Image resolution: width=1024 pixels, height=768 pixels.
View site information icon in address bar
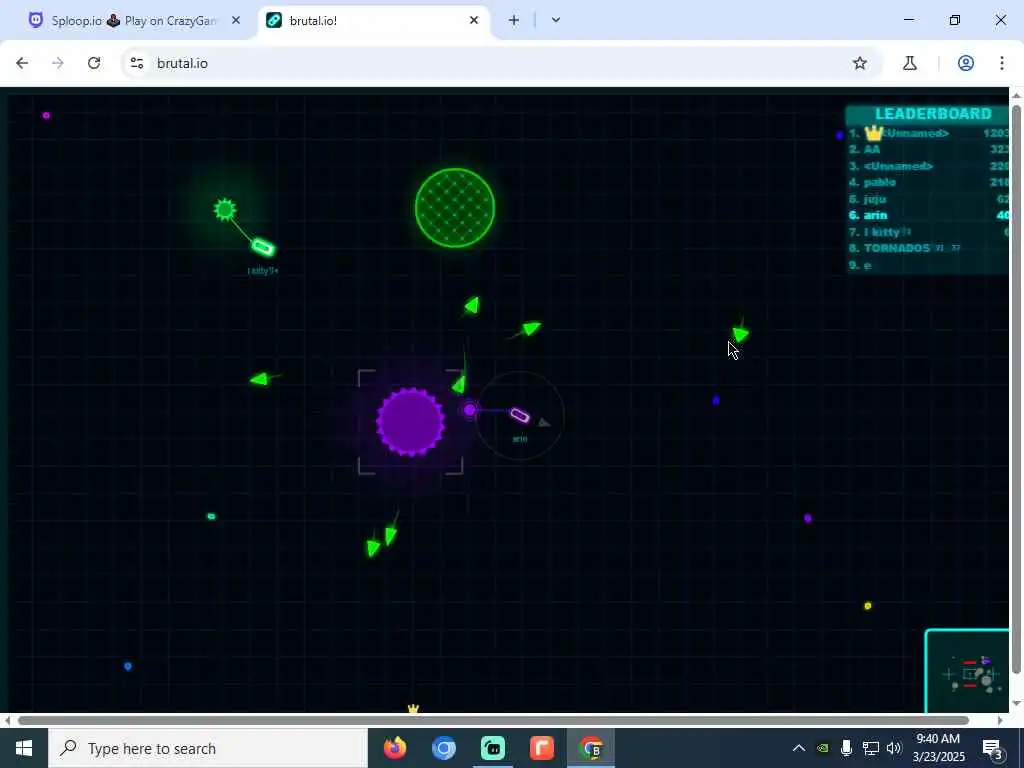point(137,63)
